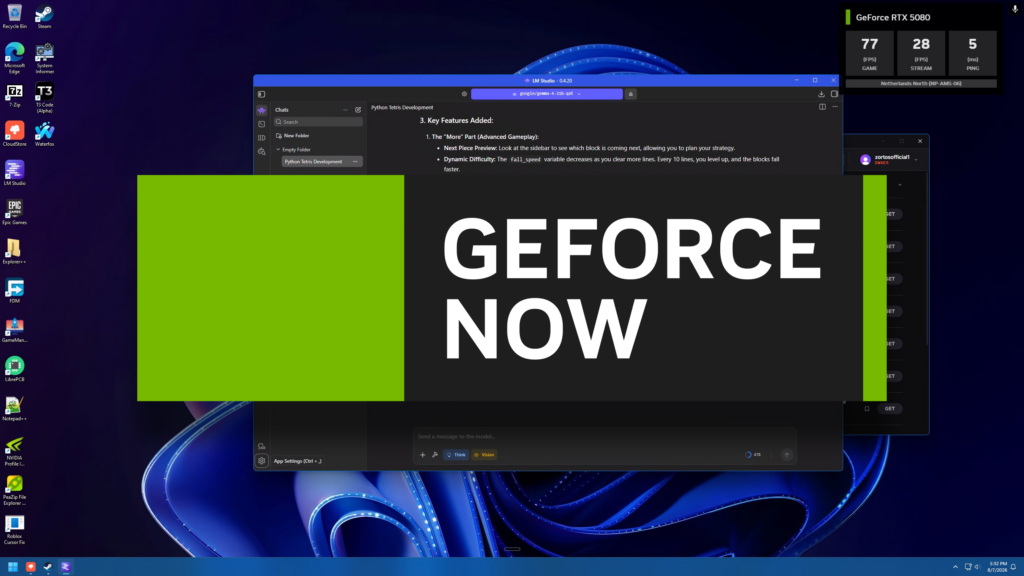Toggle the Think mode in message box
Screen dimensions: 1024x576
tap(456, 455)
